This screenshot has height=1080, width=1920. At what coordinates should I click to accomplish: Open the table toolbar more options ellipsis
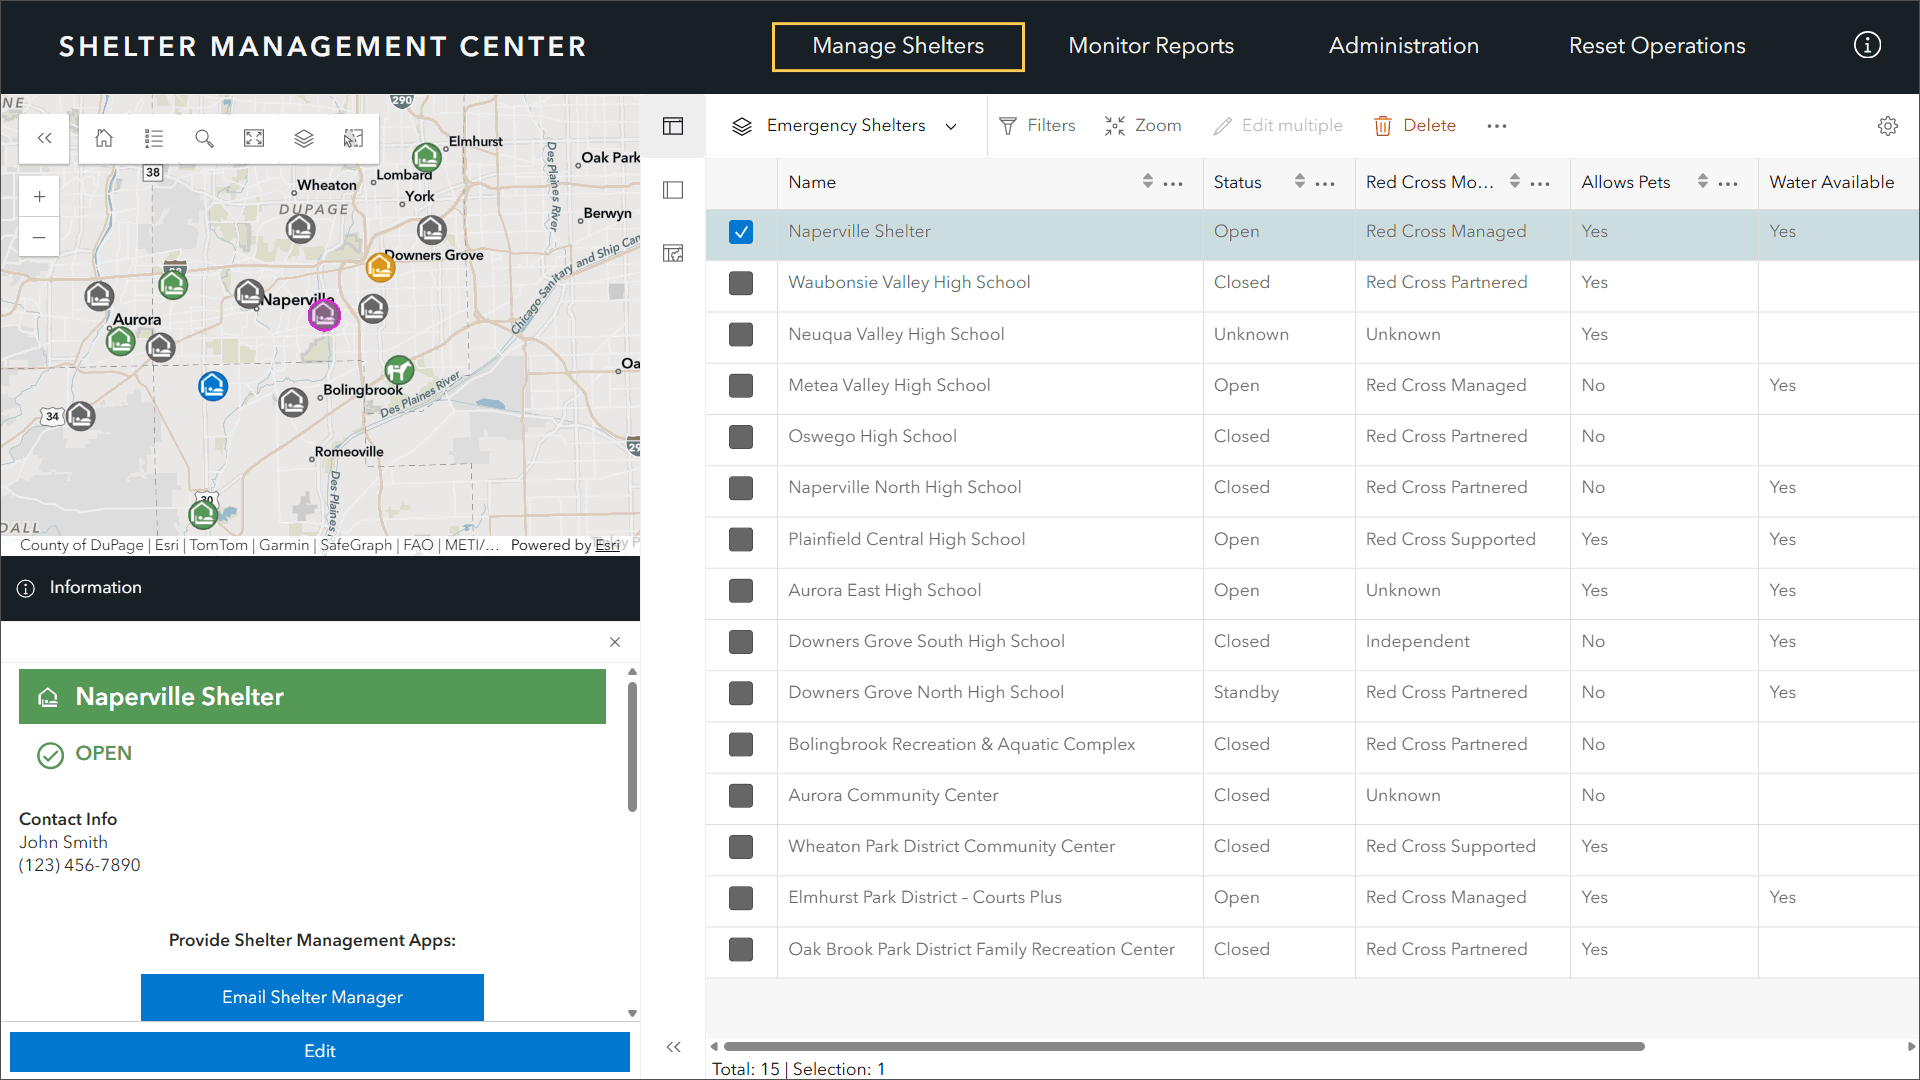(x=1496, y=126)
